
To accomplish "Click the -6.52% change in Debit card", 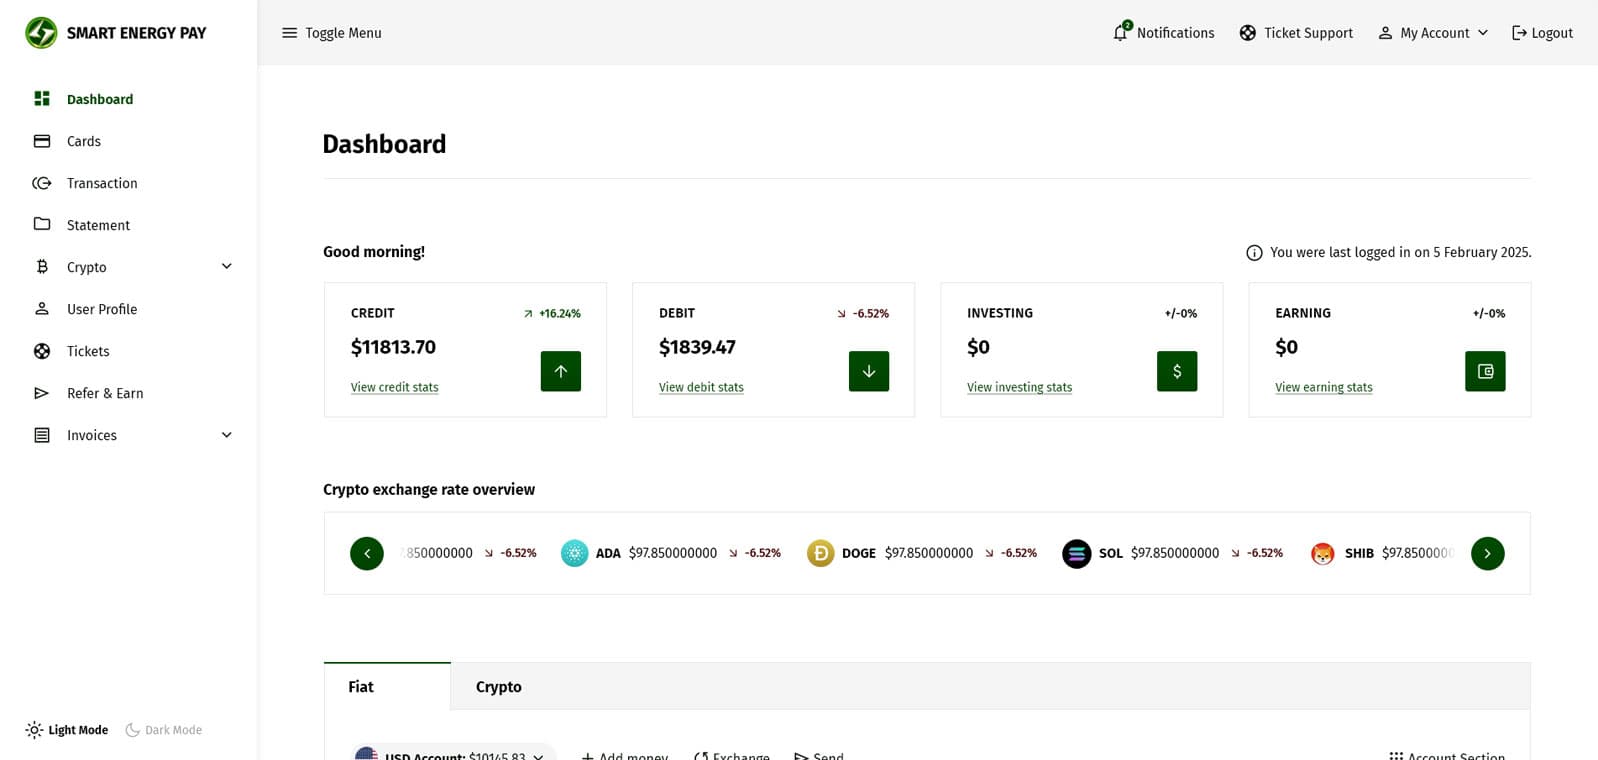I will 863,313.
